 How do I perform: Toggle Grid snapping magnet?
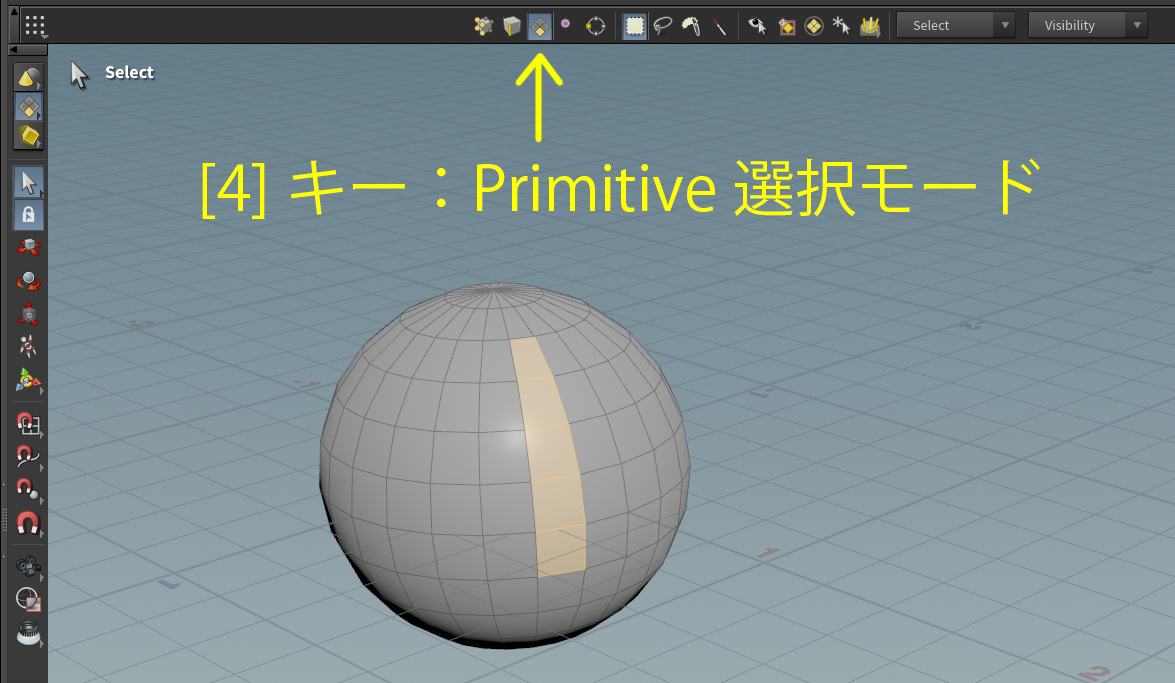(28, 424)
